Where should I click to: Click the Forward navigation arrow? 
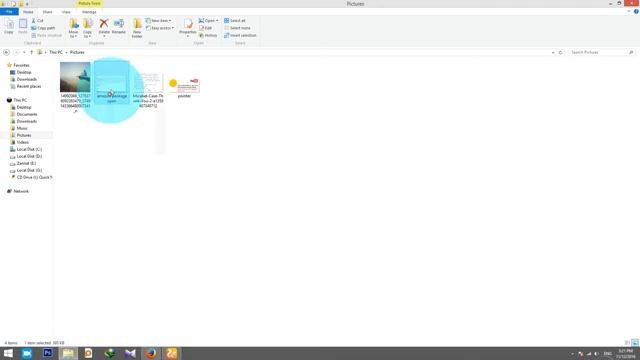click(x=16, y=52)
